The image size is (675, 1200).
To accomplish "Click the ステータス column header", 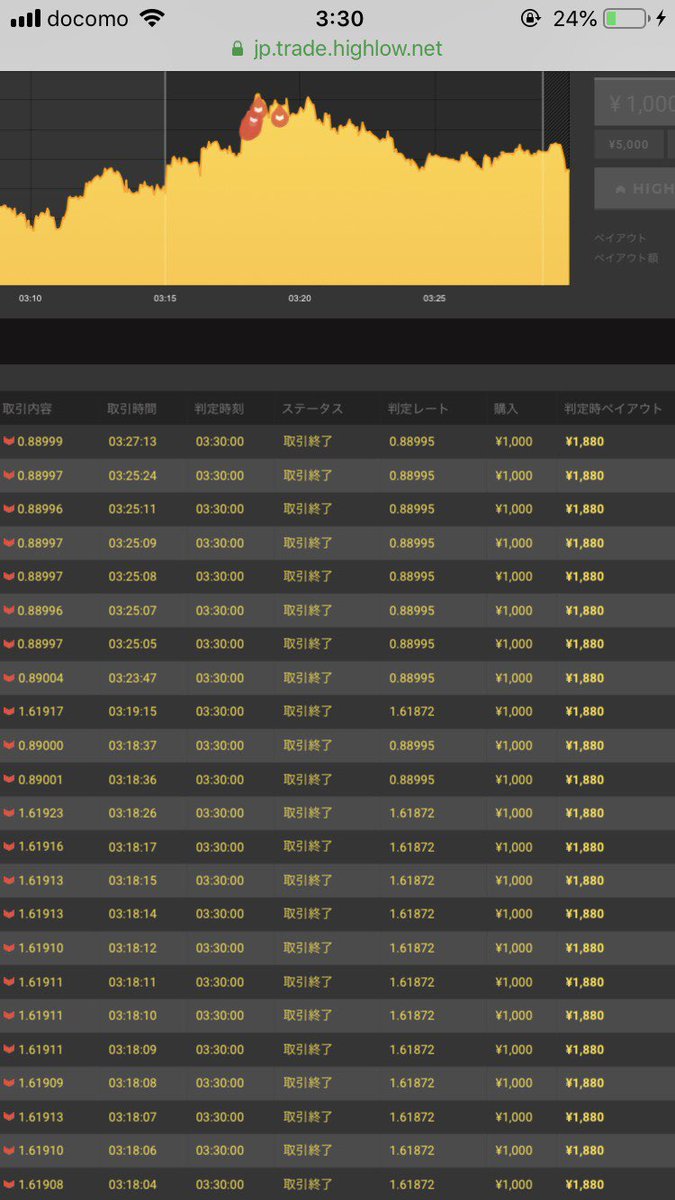I will (312, 408).
